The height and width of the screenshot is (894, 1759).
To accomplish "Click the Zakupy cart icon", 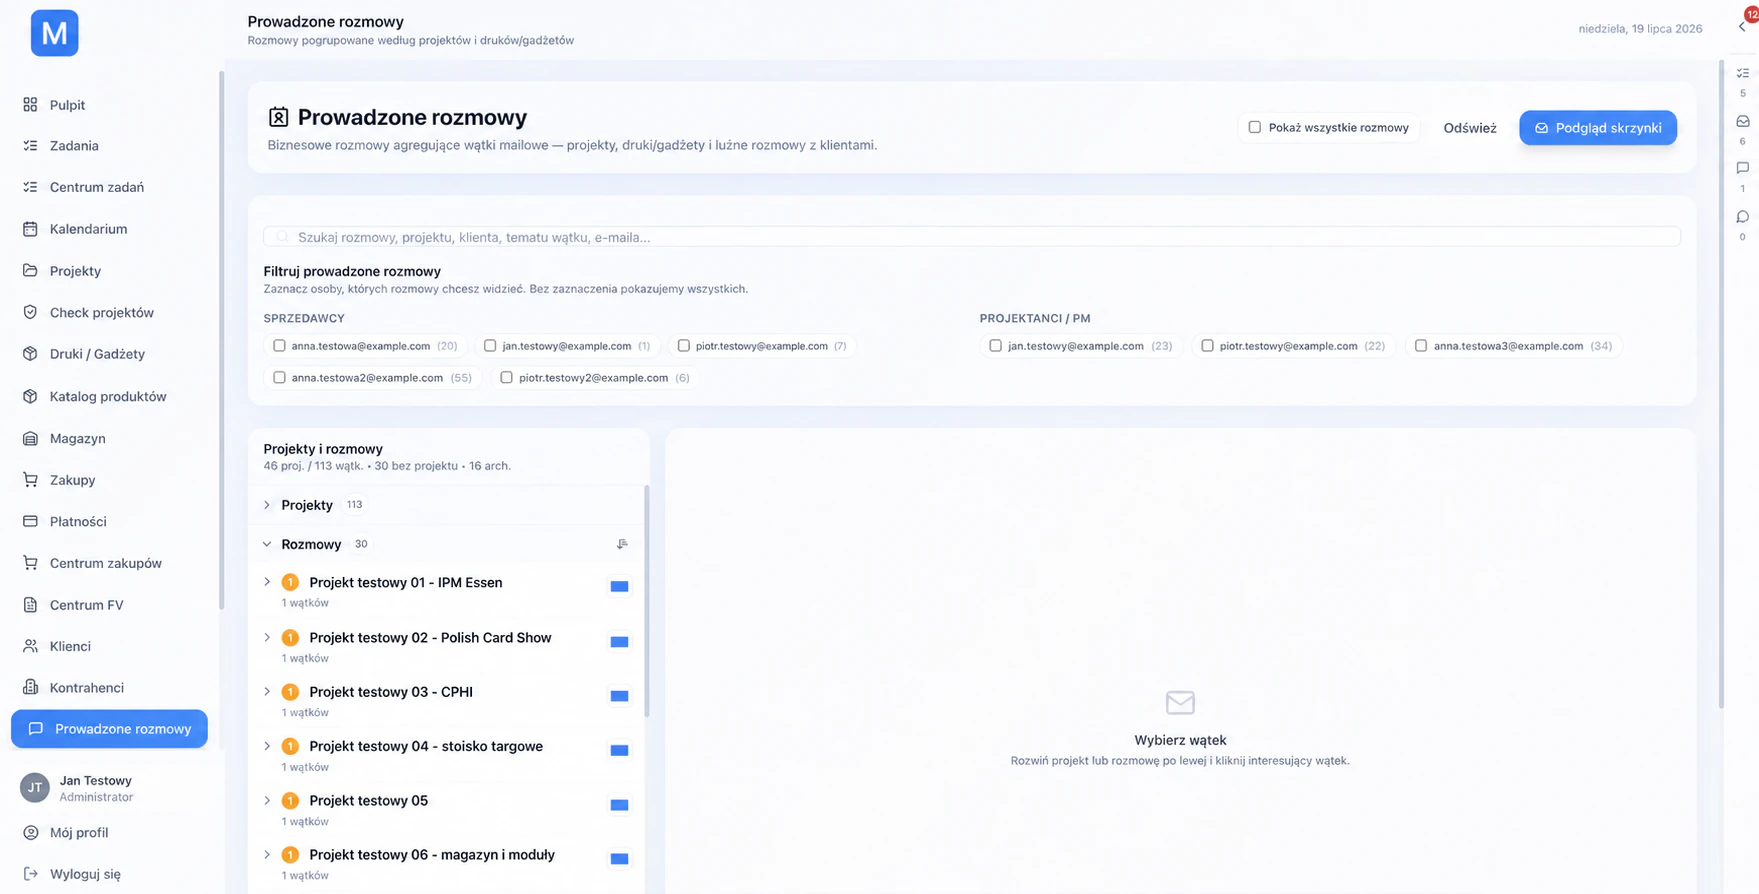I will click(30, 480).
